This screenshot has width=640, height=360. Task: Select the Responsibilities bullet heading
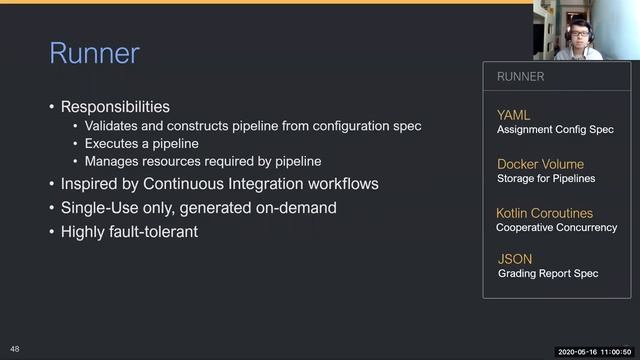tap(115, 107)
